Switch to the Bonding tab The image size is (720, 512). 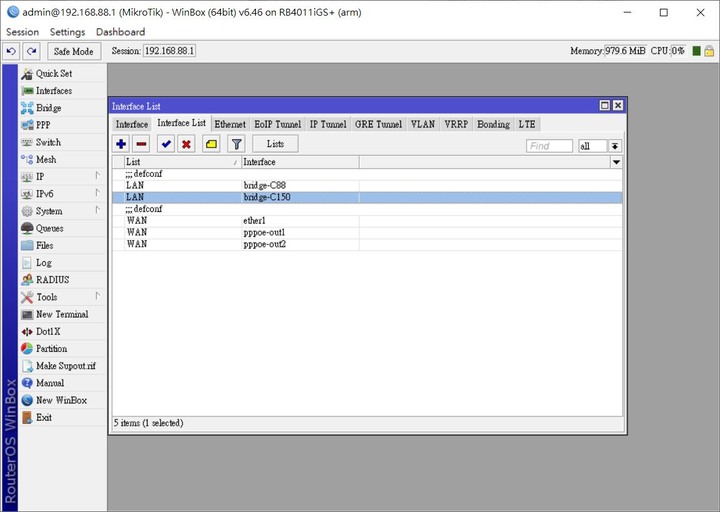pyautogui.click(x=493, y=124)
